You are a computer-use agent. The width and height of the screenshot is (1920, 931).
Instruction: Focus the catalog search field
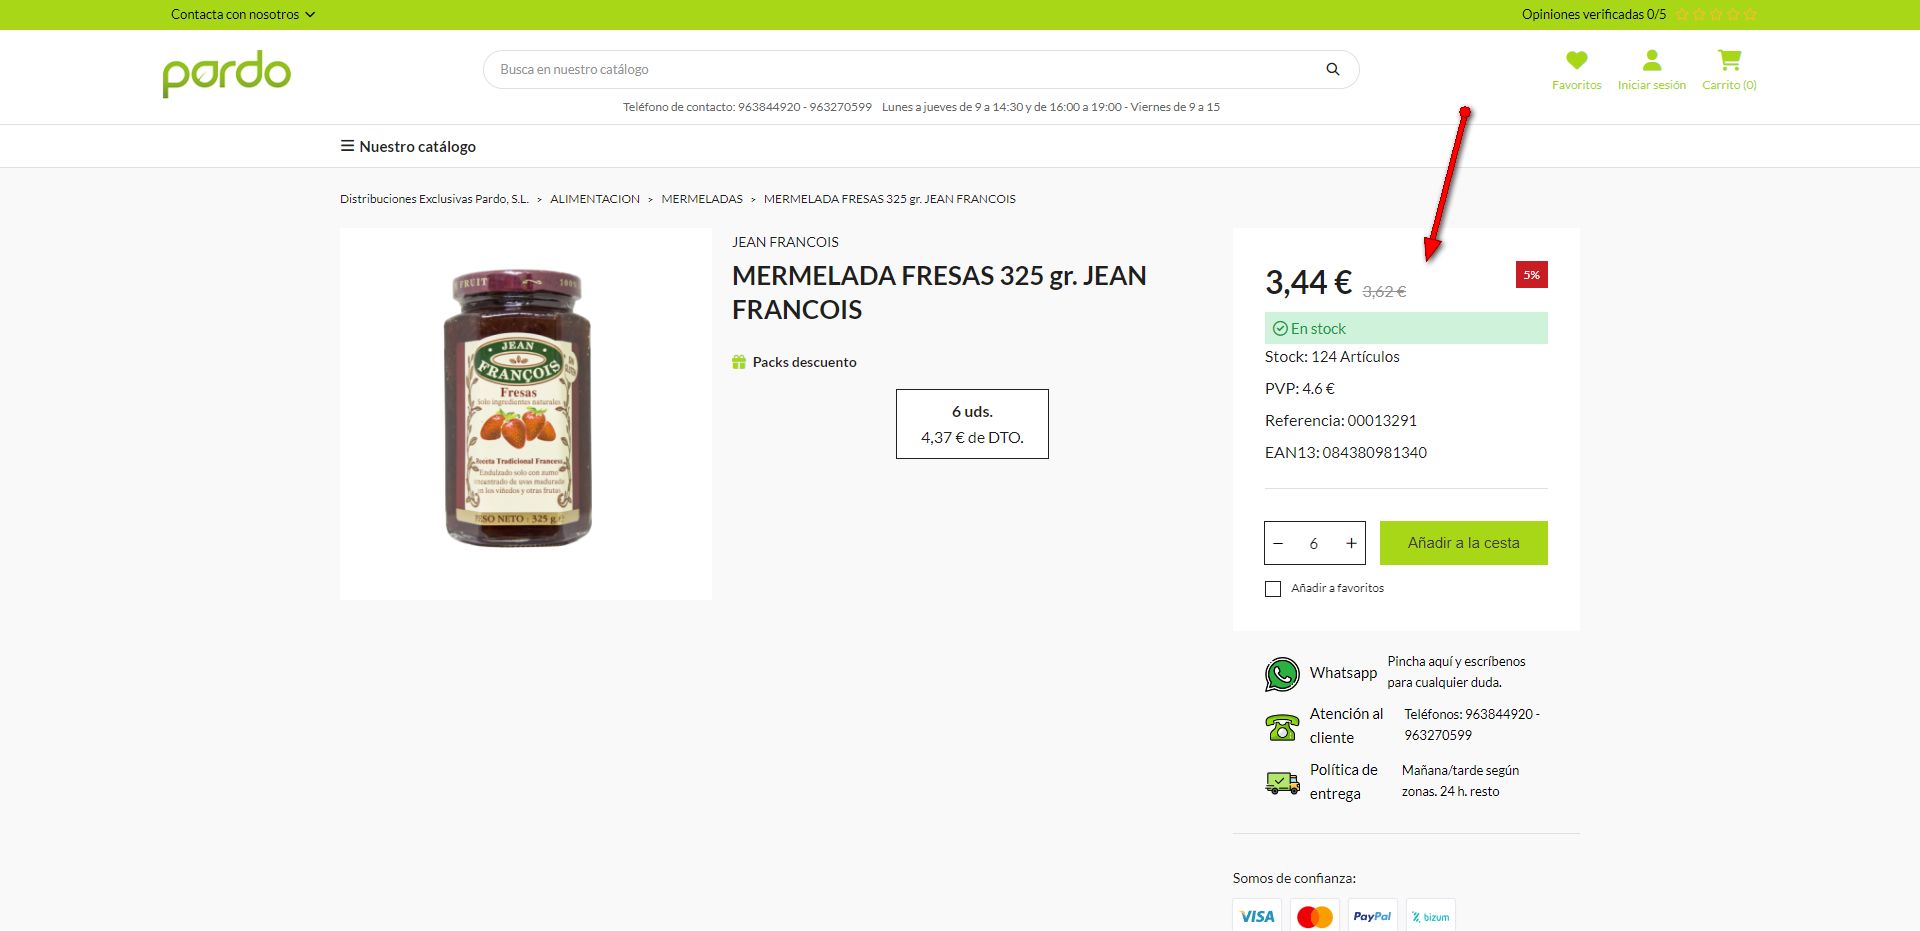(905, 69)
